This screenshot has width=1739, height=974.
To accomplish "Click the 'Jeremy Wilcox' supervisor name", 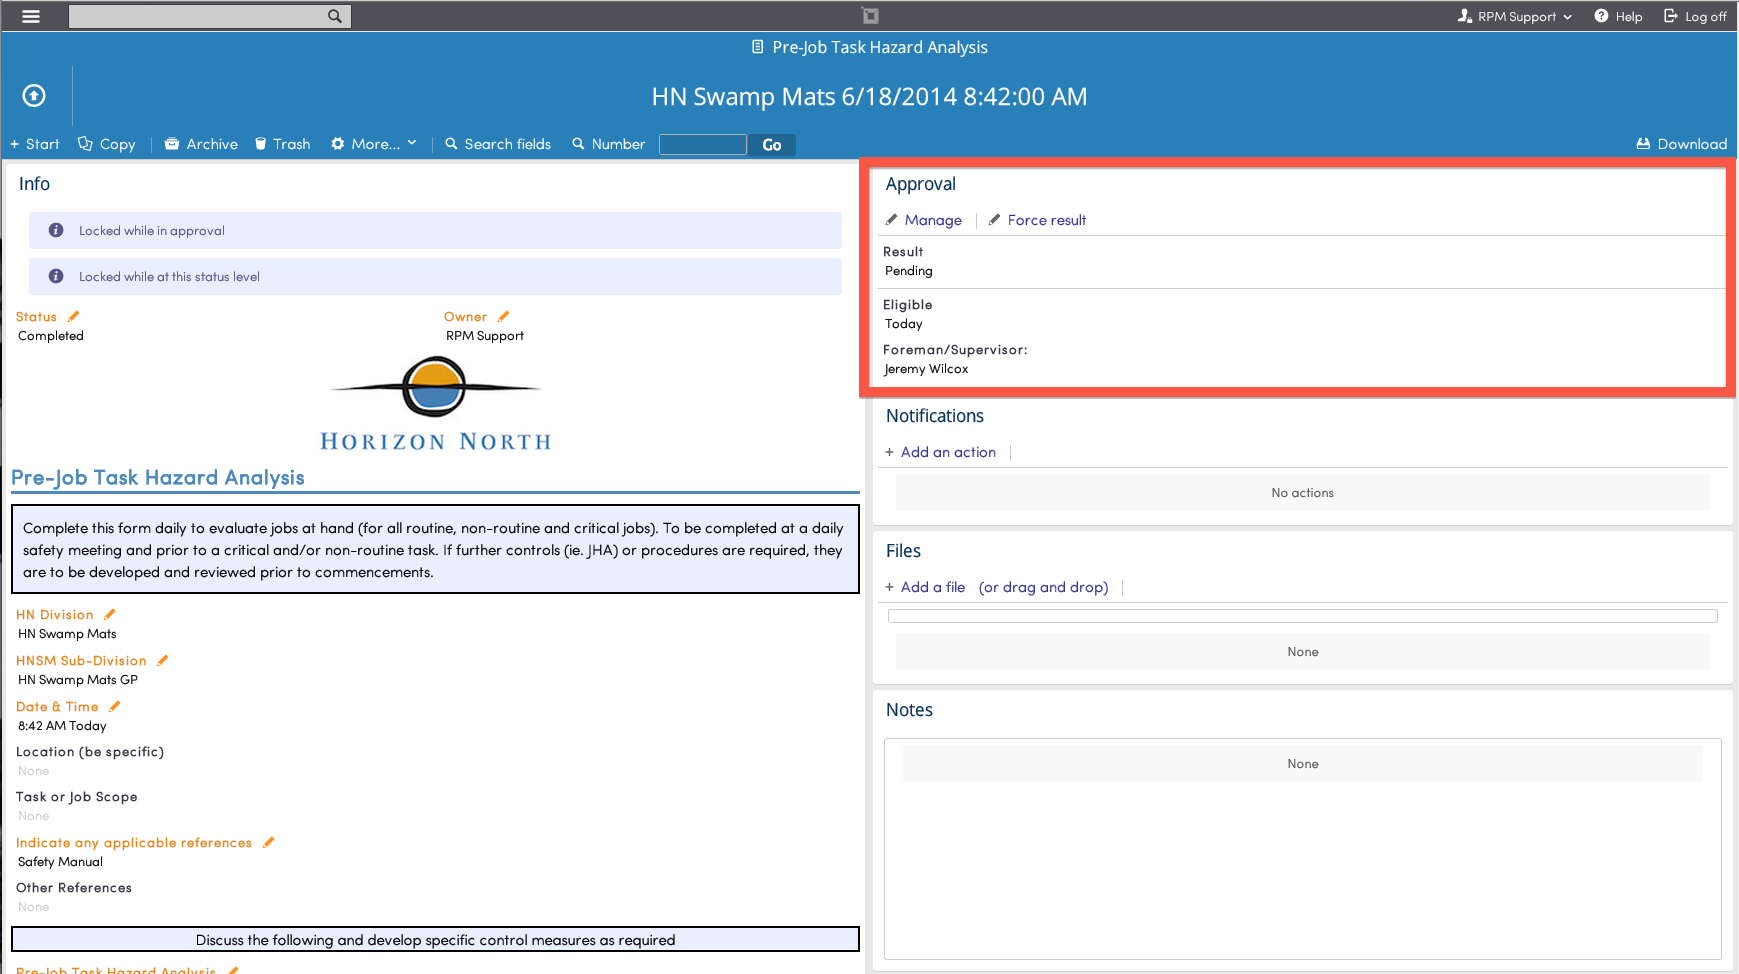I will point(926,369).
